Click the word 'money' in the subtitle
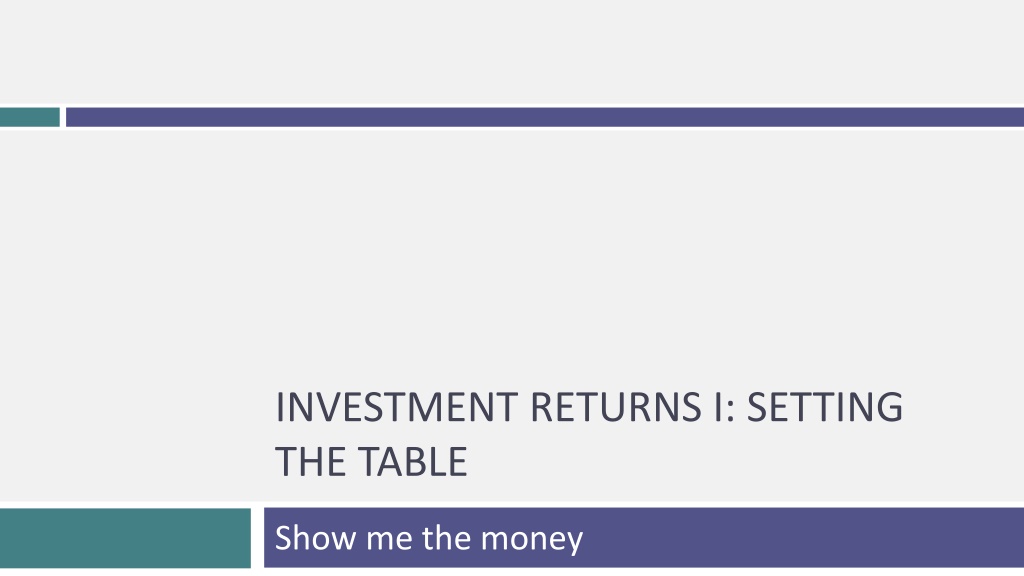 point(532,540)
